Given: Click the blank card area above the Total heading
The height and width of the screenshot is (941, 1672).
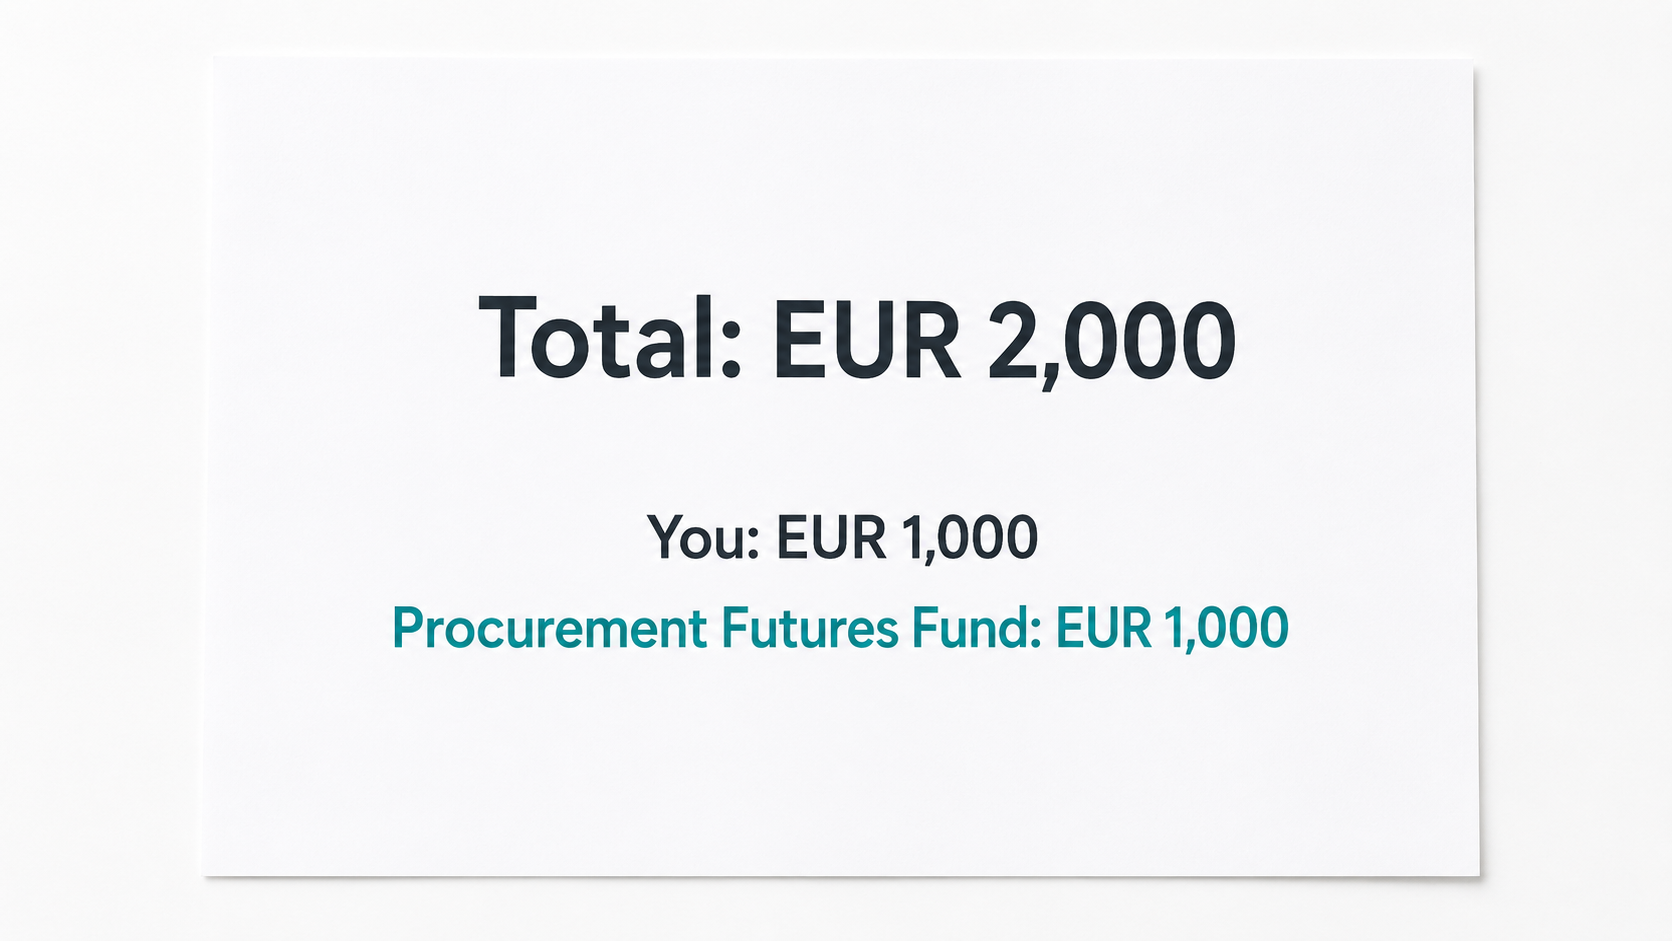Looking at the screenshot, I should 840,170.
